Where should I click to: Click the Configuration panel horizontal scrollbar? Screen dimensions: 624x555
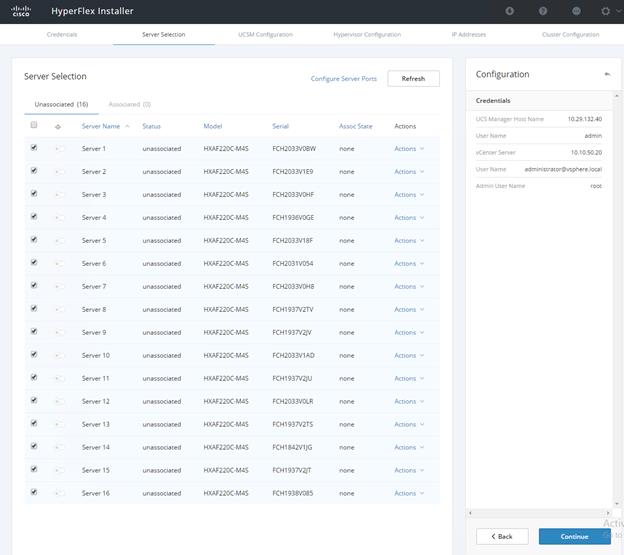pyautogui.click(x=539, y=513)
